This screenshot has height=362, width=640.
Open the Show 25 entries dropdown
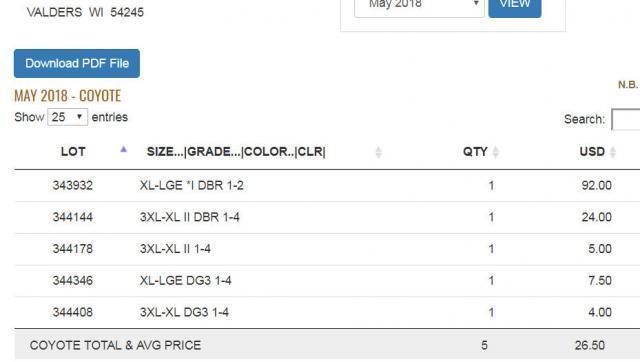[x=67, y=117]
